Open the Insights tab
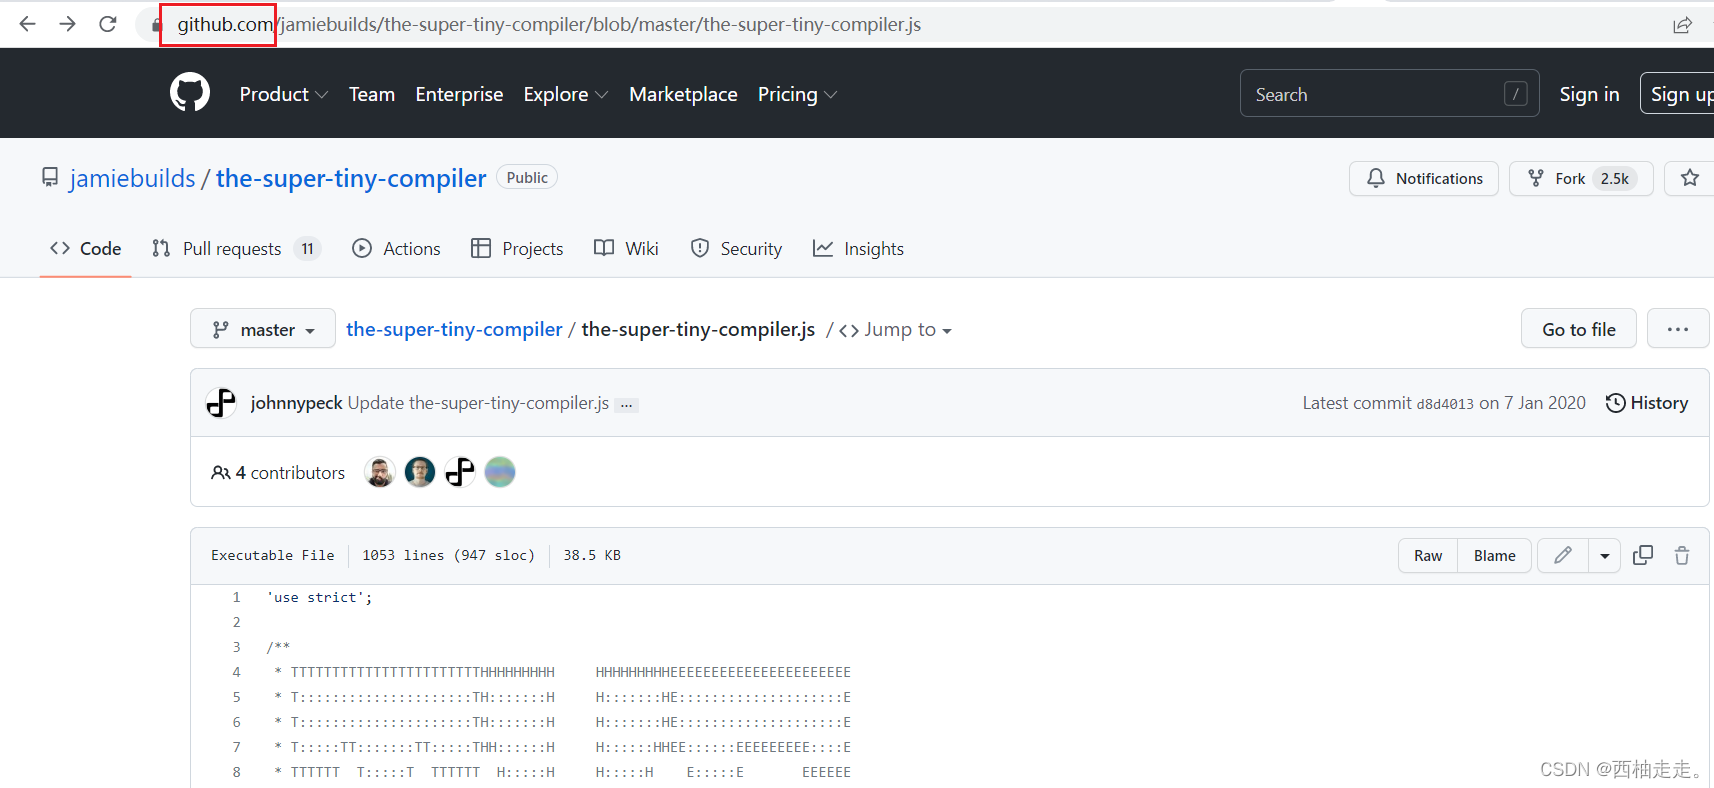1714x788 pixels. point(858,249)
